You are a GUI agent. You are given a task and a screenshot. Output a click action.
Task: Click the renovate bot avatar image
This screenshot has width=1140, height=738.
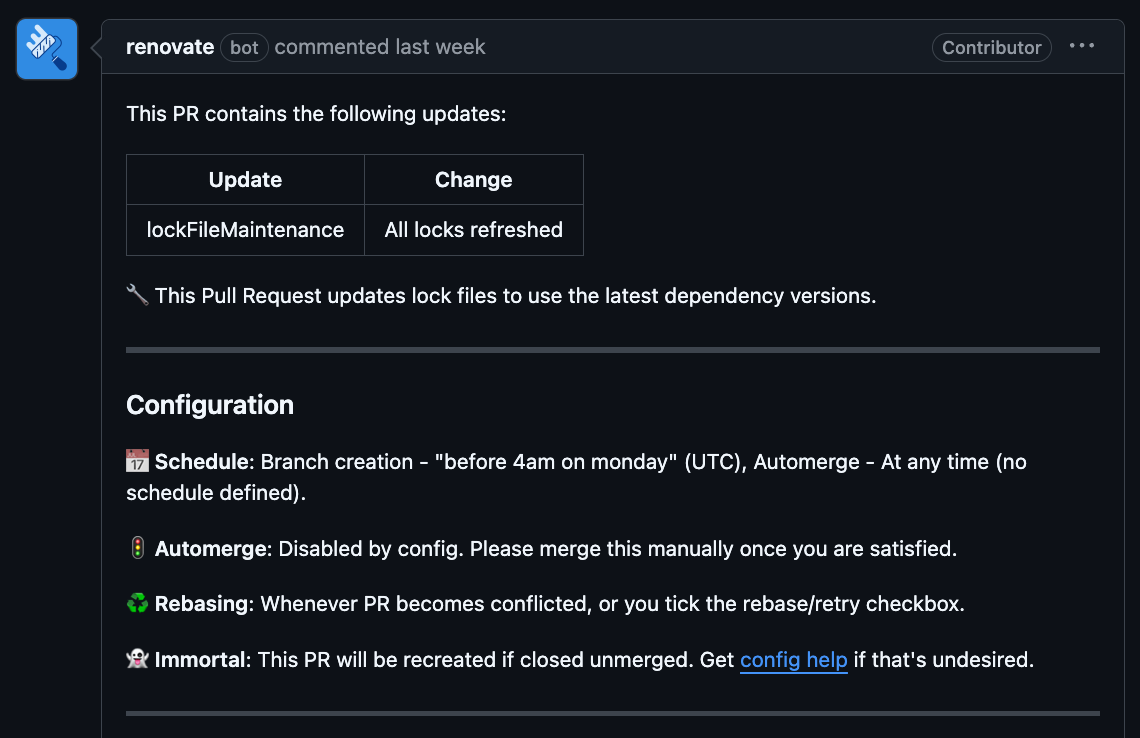pos(47,49)
